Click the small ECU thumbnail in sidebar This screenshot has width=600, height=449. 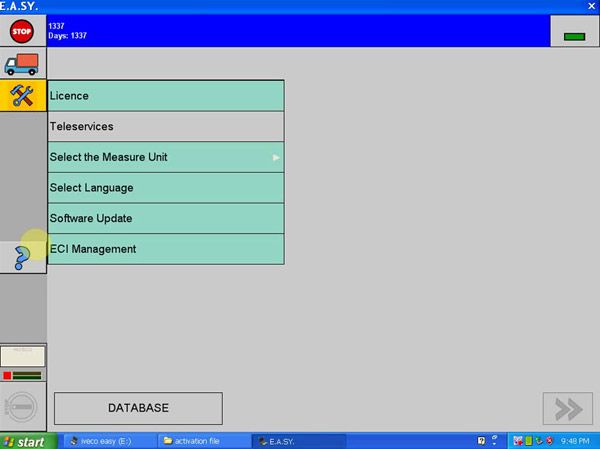22,355
